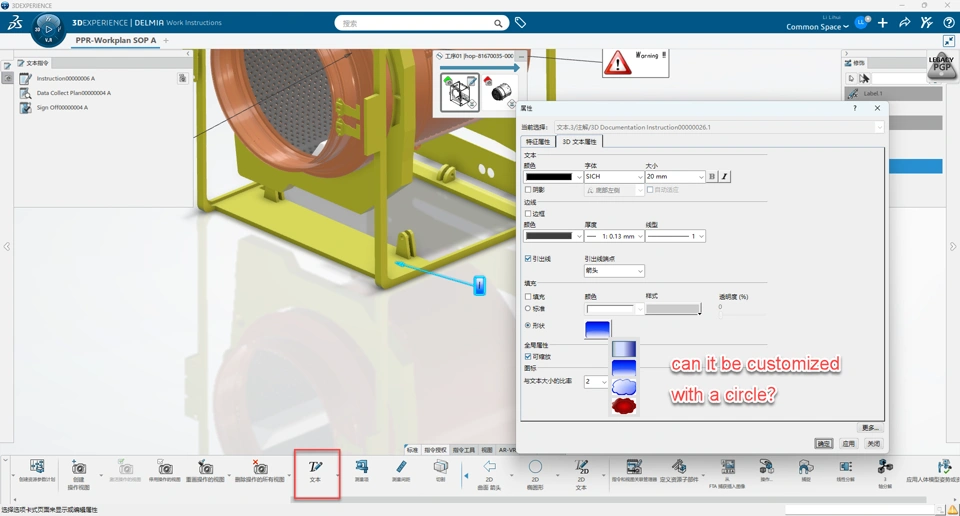
Task: Click the 确定 OK button
Action: 823,444
